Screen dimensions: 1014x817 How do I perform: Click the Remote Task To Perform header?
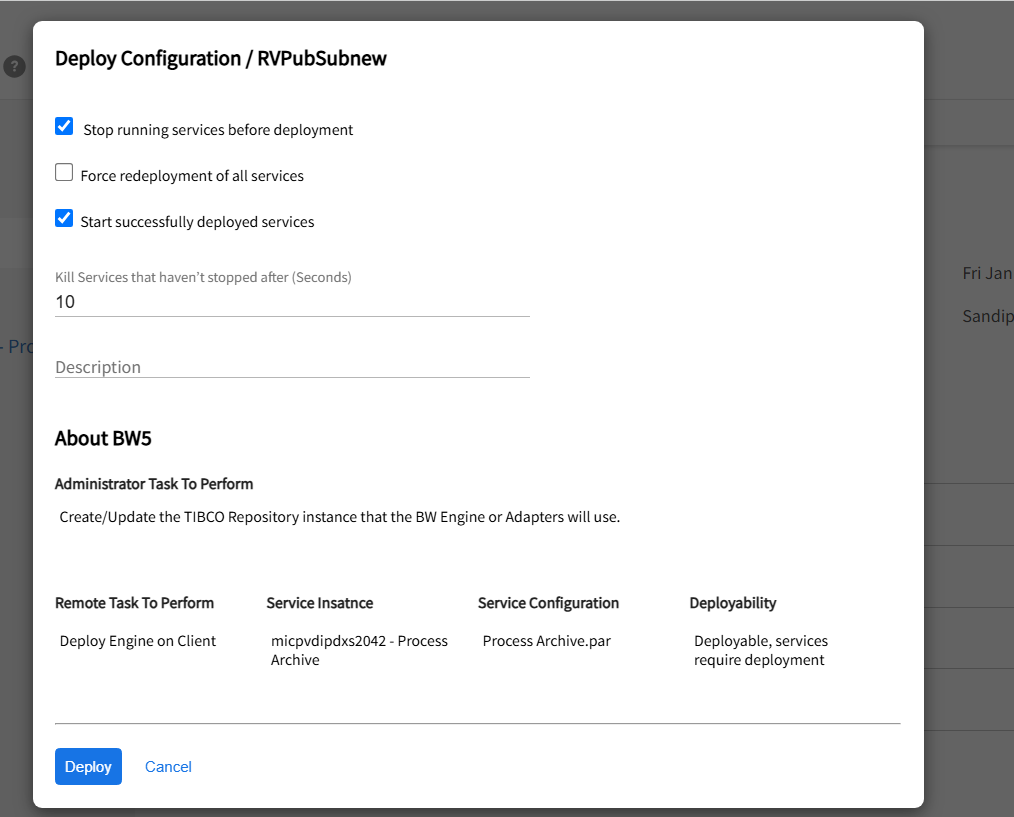click(134, 603)
